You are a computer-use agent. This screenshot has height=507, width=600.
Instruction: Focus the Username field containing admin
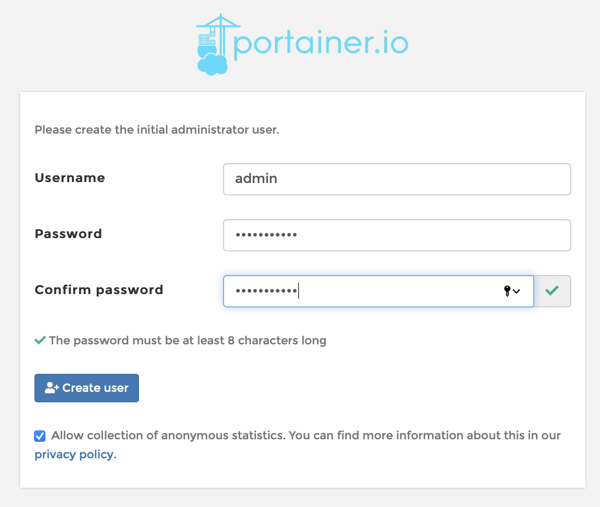pos(397,179)
